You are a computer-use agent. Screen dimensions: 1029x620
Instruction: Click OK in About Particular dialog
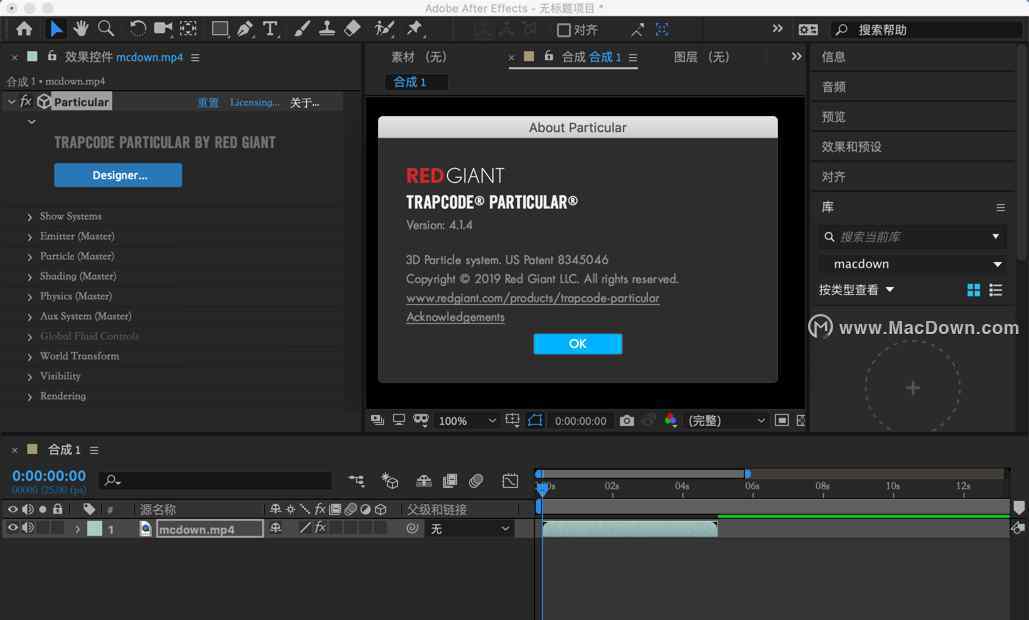pyautogui.click(x=578, y=344)
